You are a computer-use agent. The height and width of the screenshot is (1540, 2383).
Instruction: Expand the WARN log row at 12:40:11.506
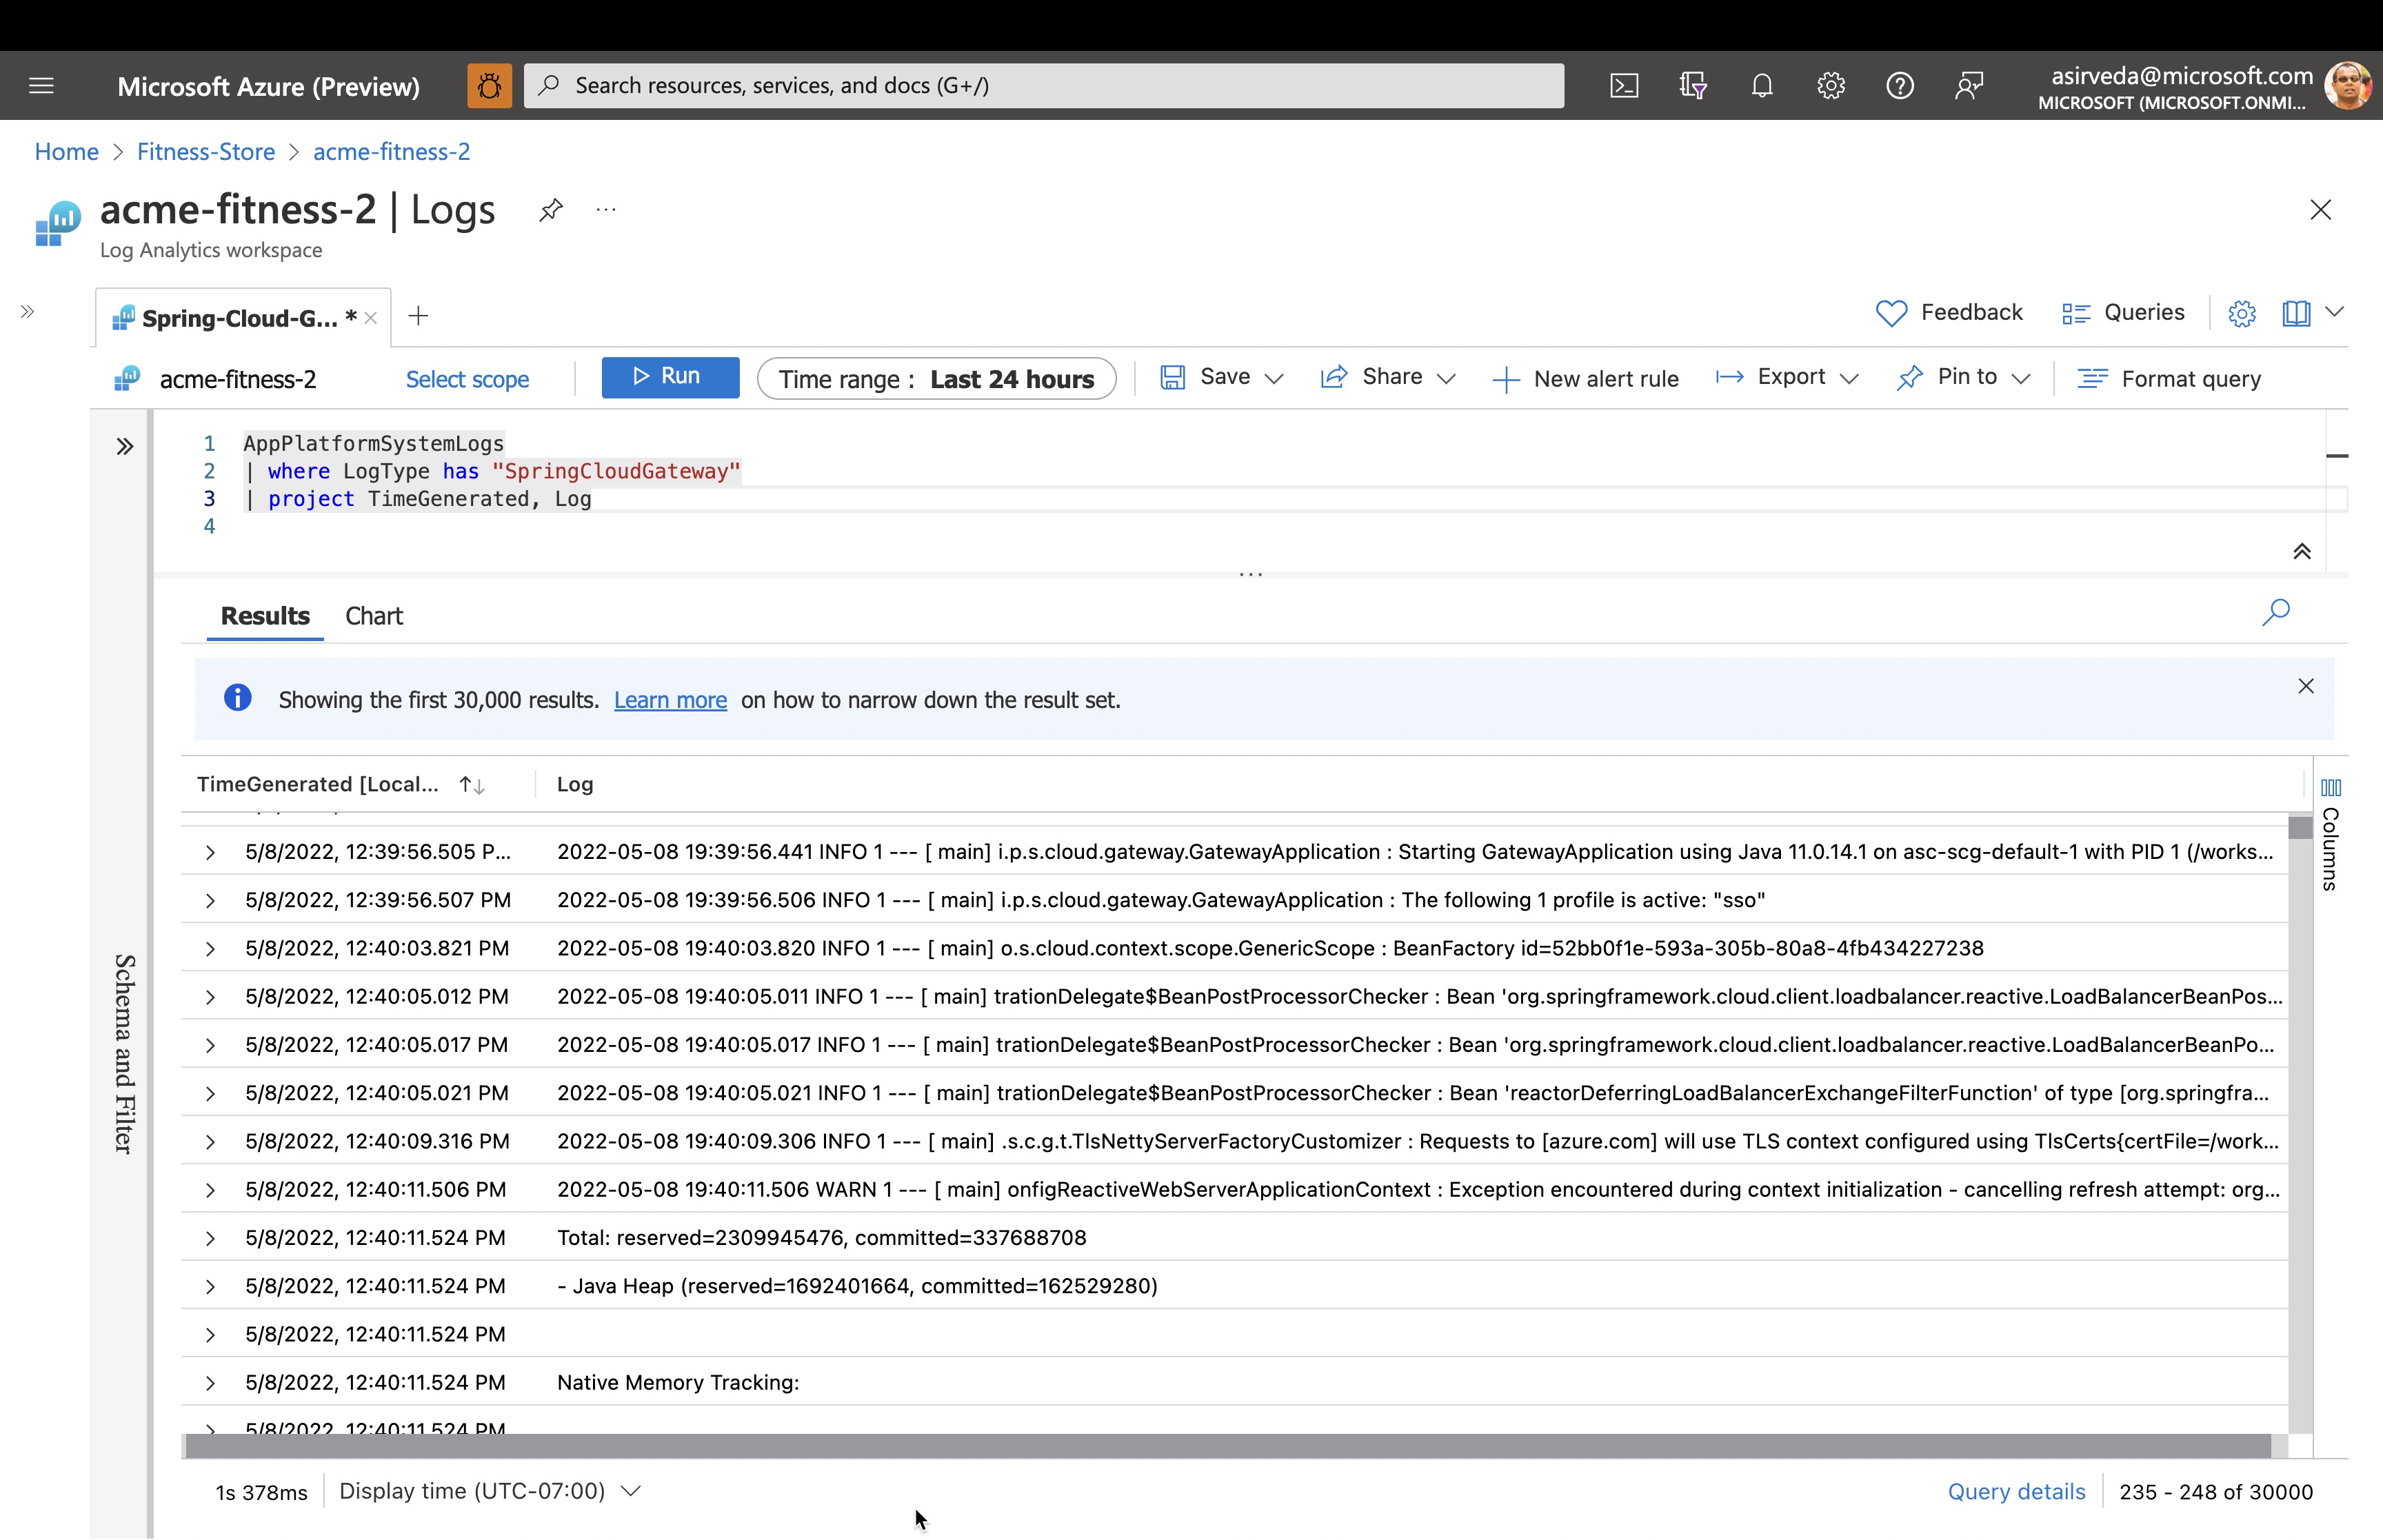point(210,1190)
